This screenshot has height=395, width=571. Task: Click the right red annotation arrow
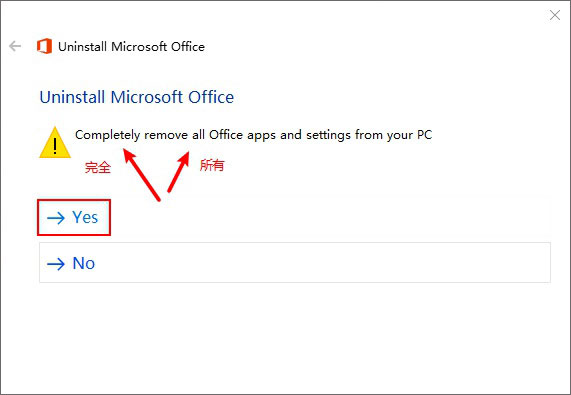[178, 172]
